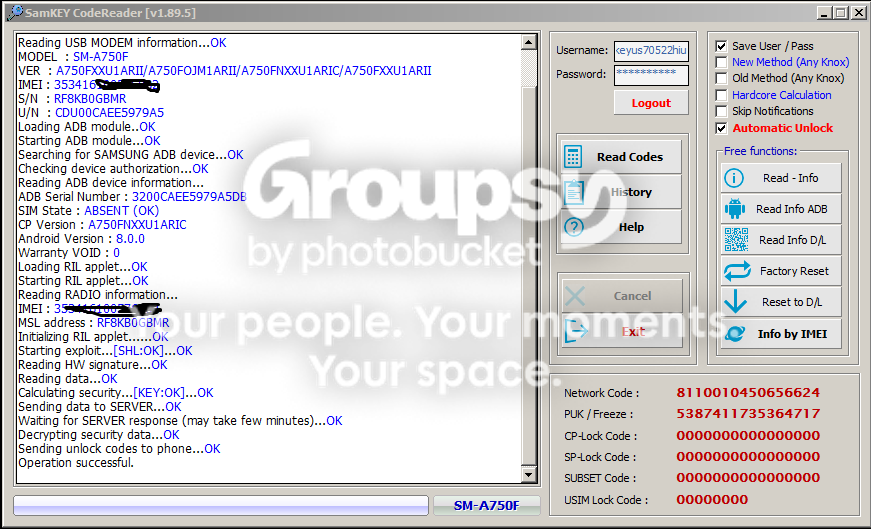Screen dimensions: 871x529
Task: Click the SM-A750F model status label
Action: click(487, 505)
